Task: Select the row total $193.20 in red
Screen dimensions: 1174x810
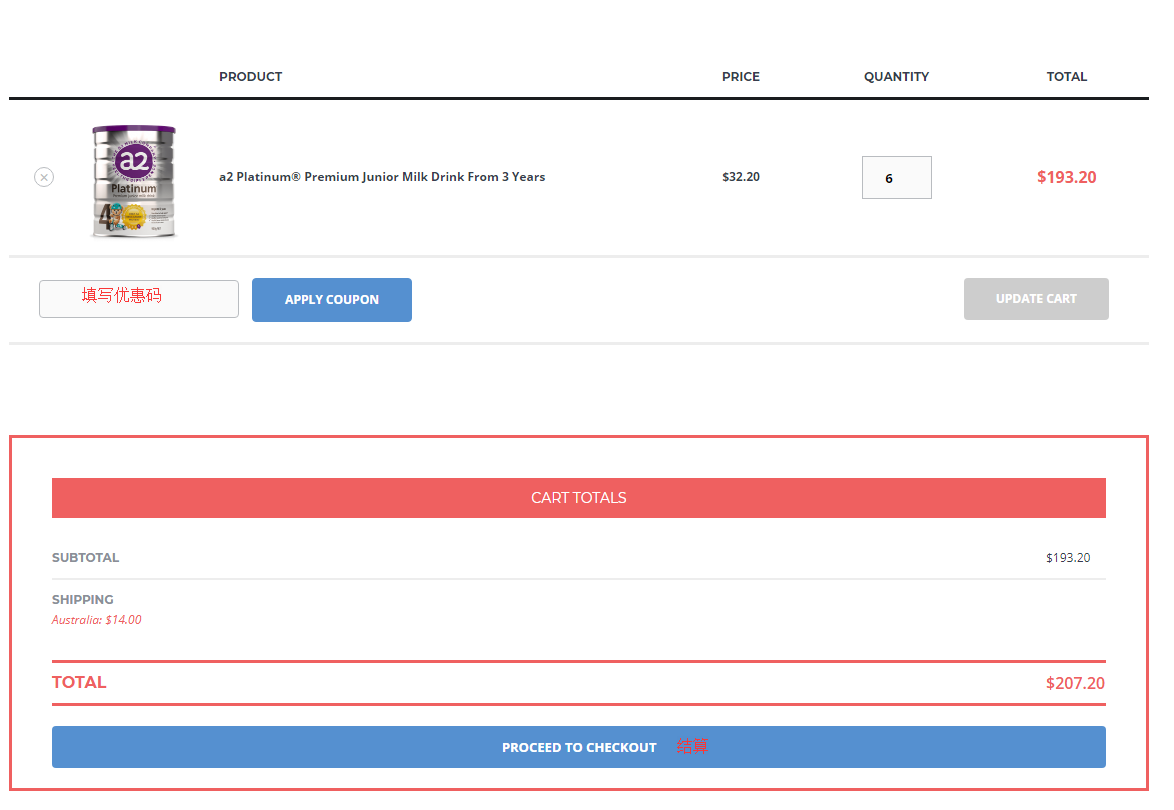Action: point(1066,177)
